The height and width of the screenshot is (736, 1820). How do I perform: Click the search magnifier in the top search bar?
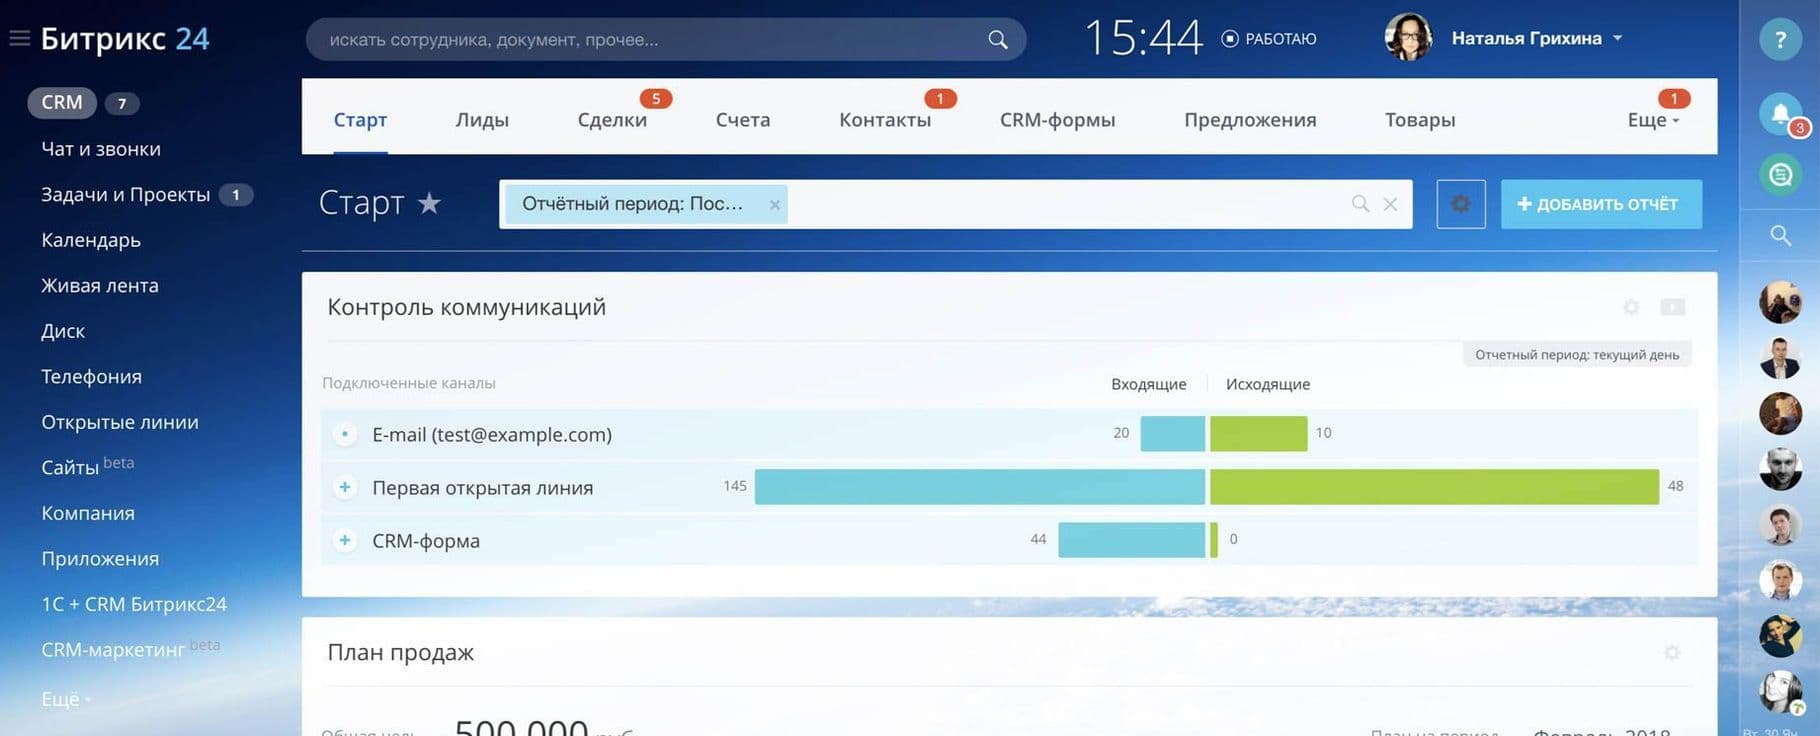click(997, 40)
